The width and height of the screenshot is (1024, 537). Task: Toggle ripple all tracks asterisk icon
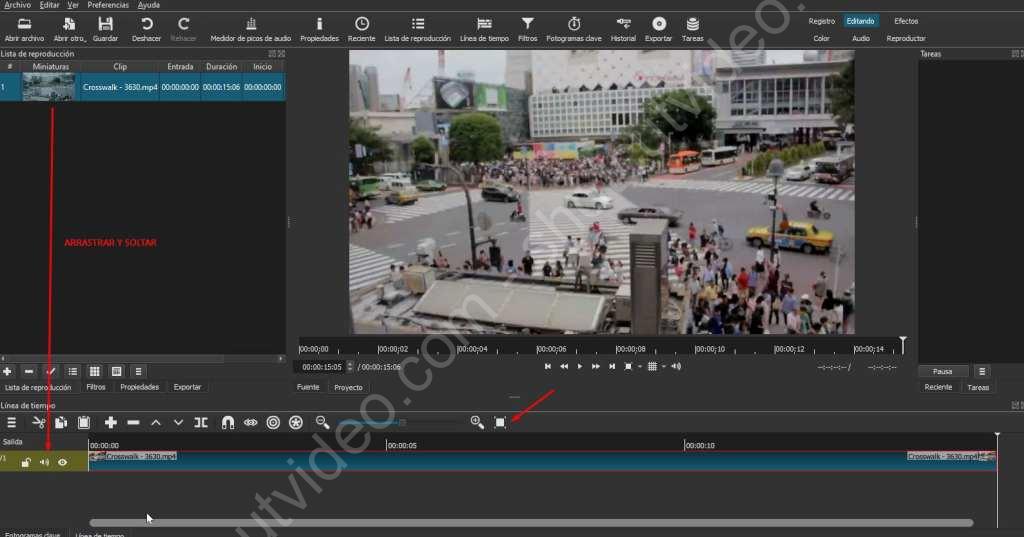coord(296,423)
